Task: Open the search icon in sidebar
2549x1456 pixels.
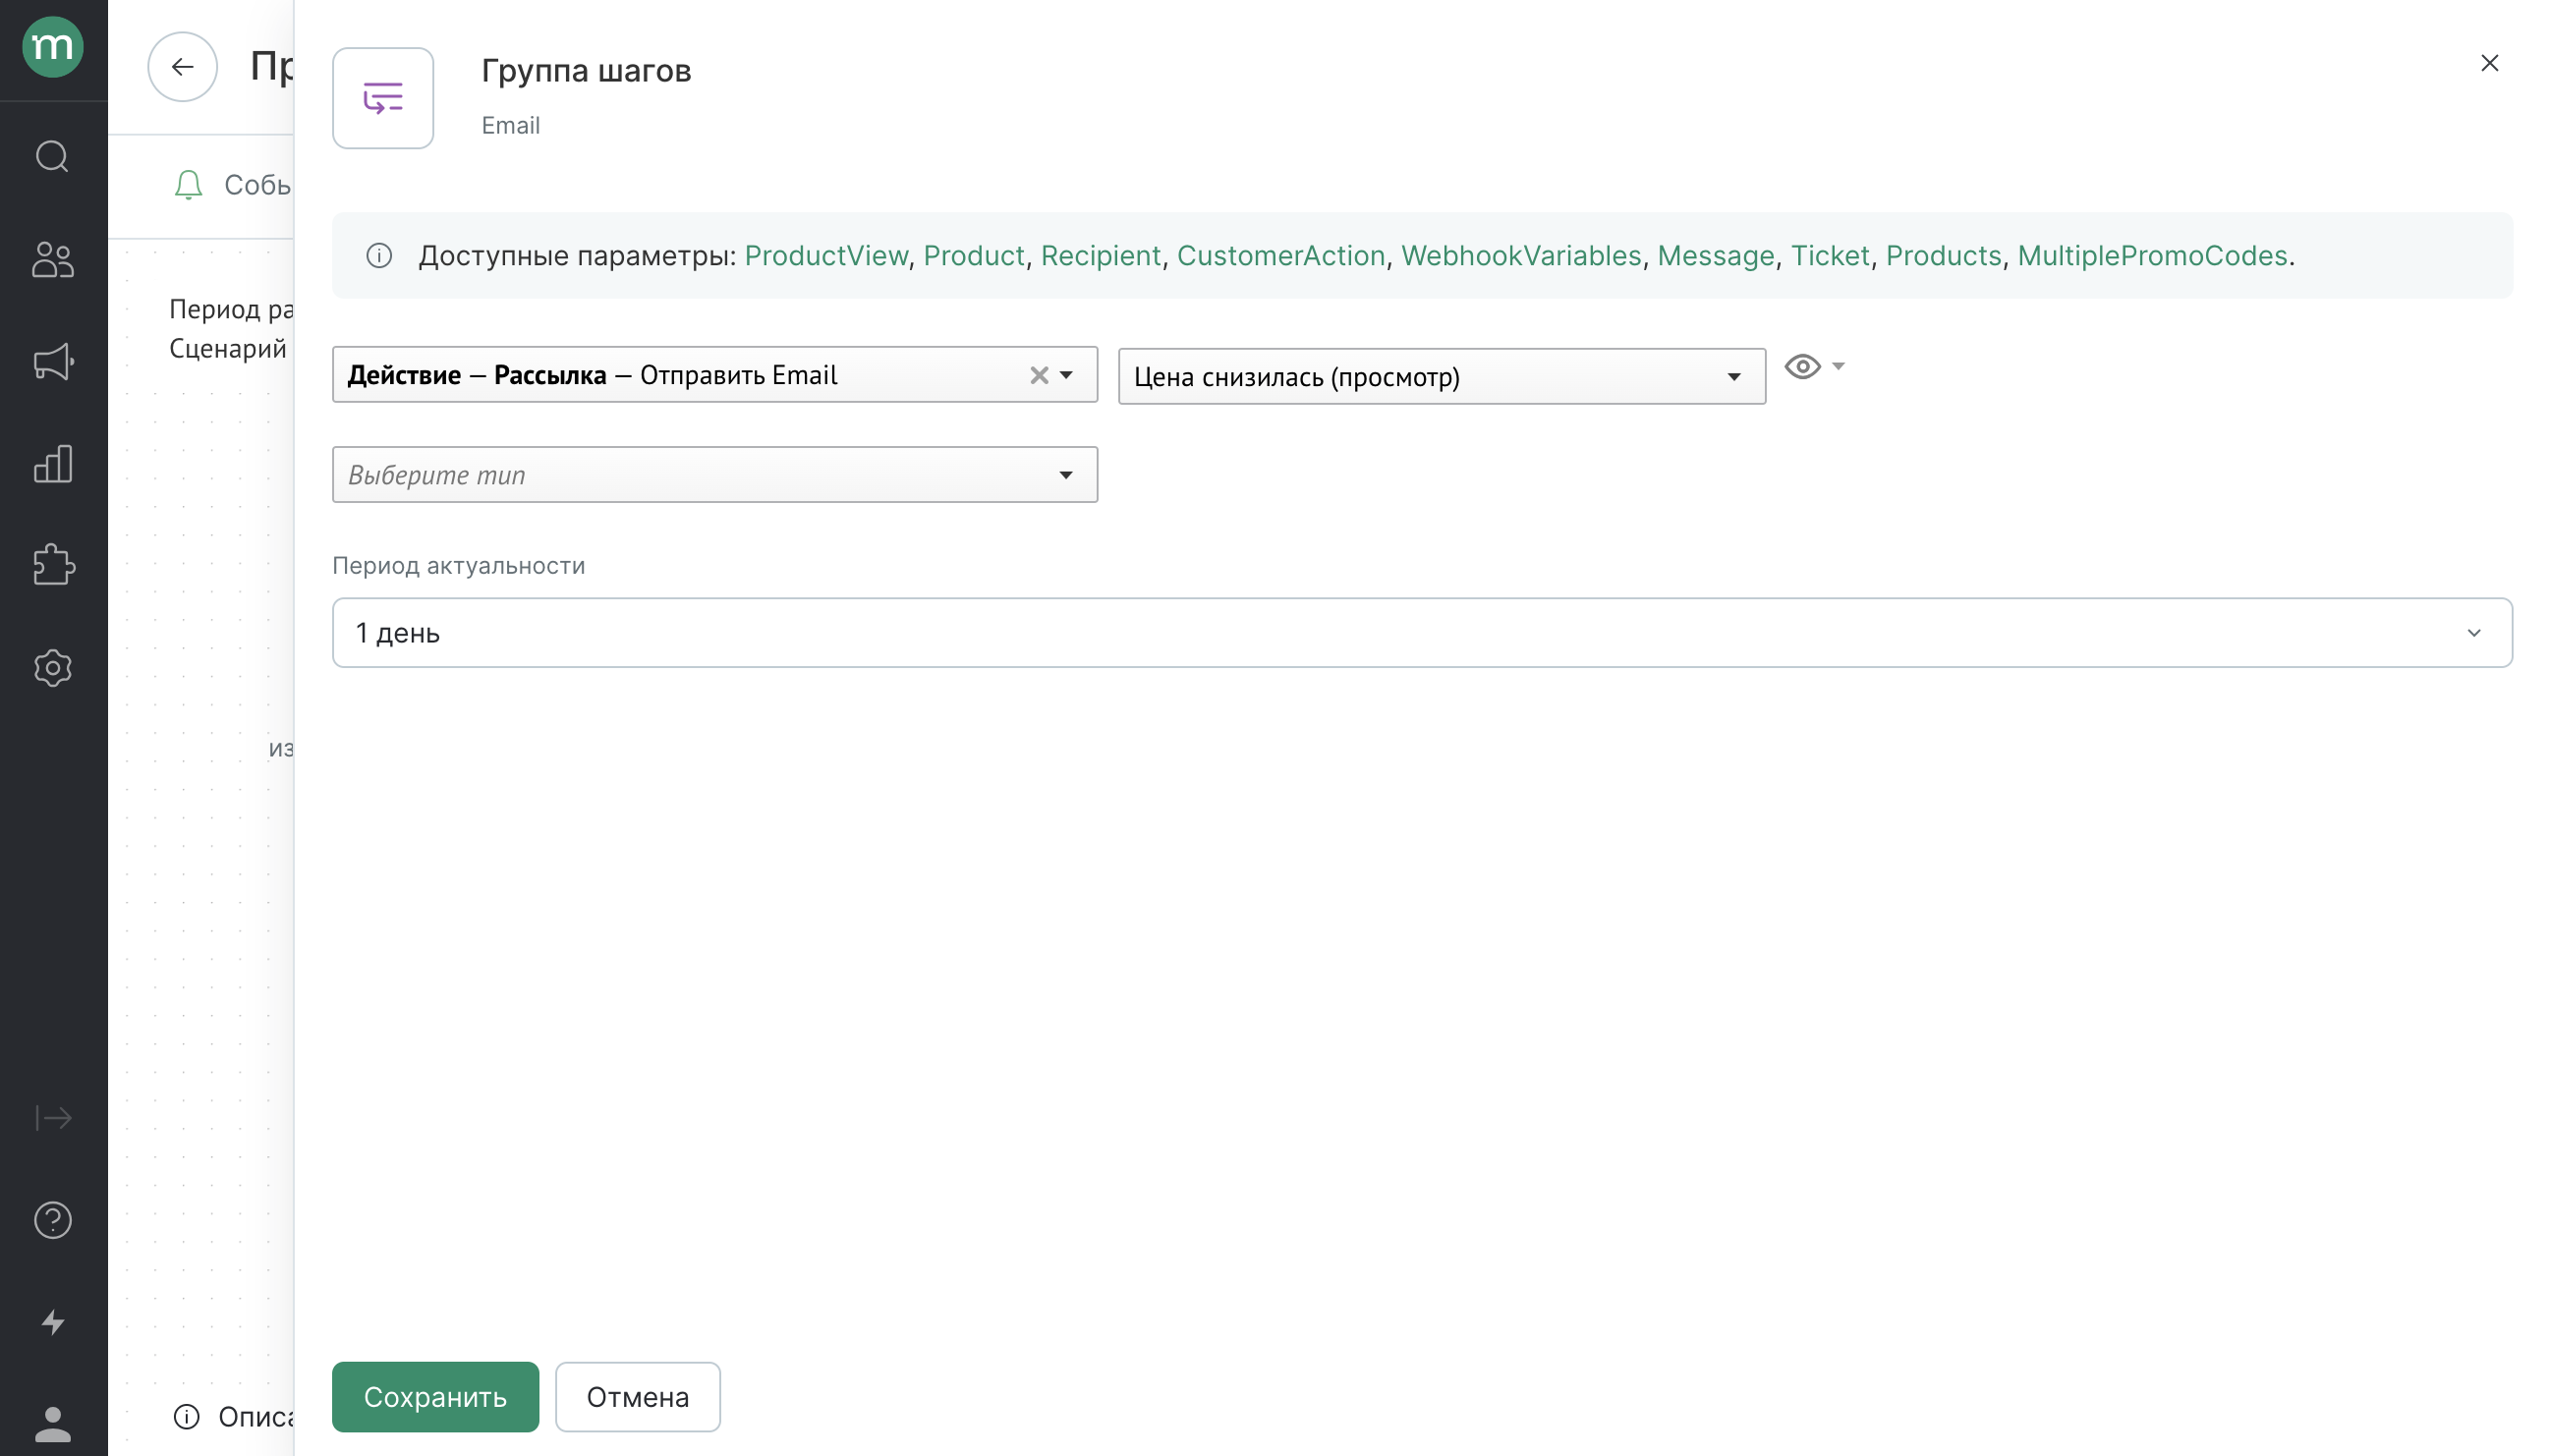Action: click(x=53, y=157)
